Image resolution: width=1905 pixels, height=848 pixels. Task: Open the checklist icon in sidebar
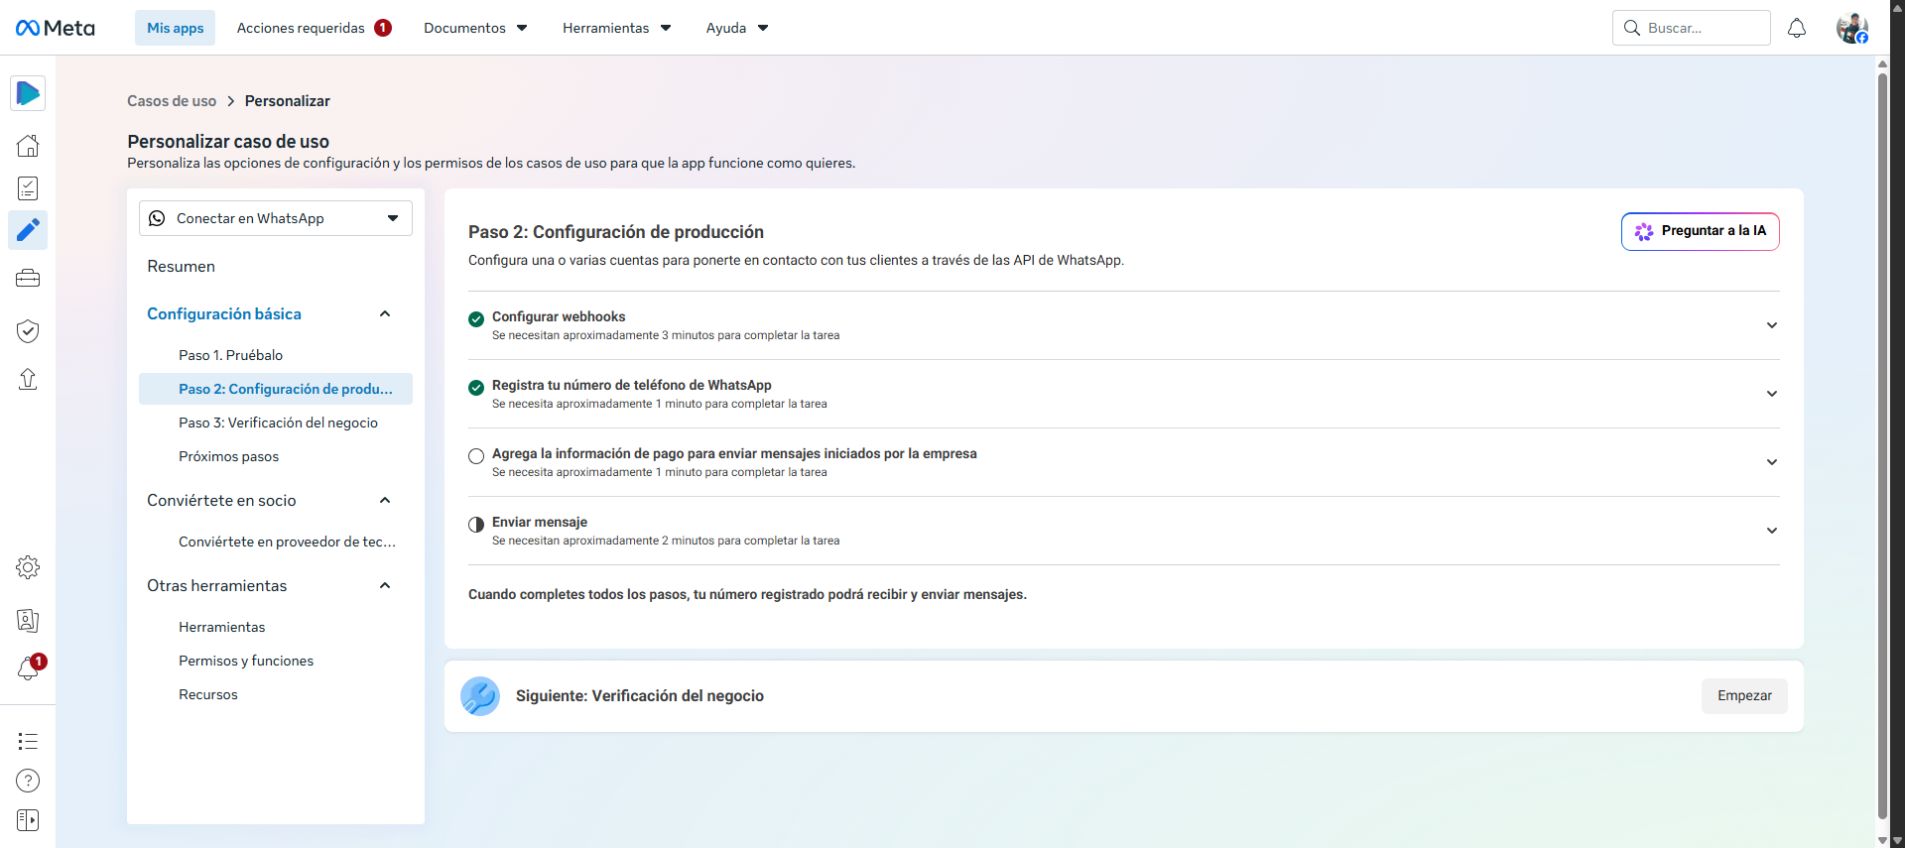click(x=28, y=188)
